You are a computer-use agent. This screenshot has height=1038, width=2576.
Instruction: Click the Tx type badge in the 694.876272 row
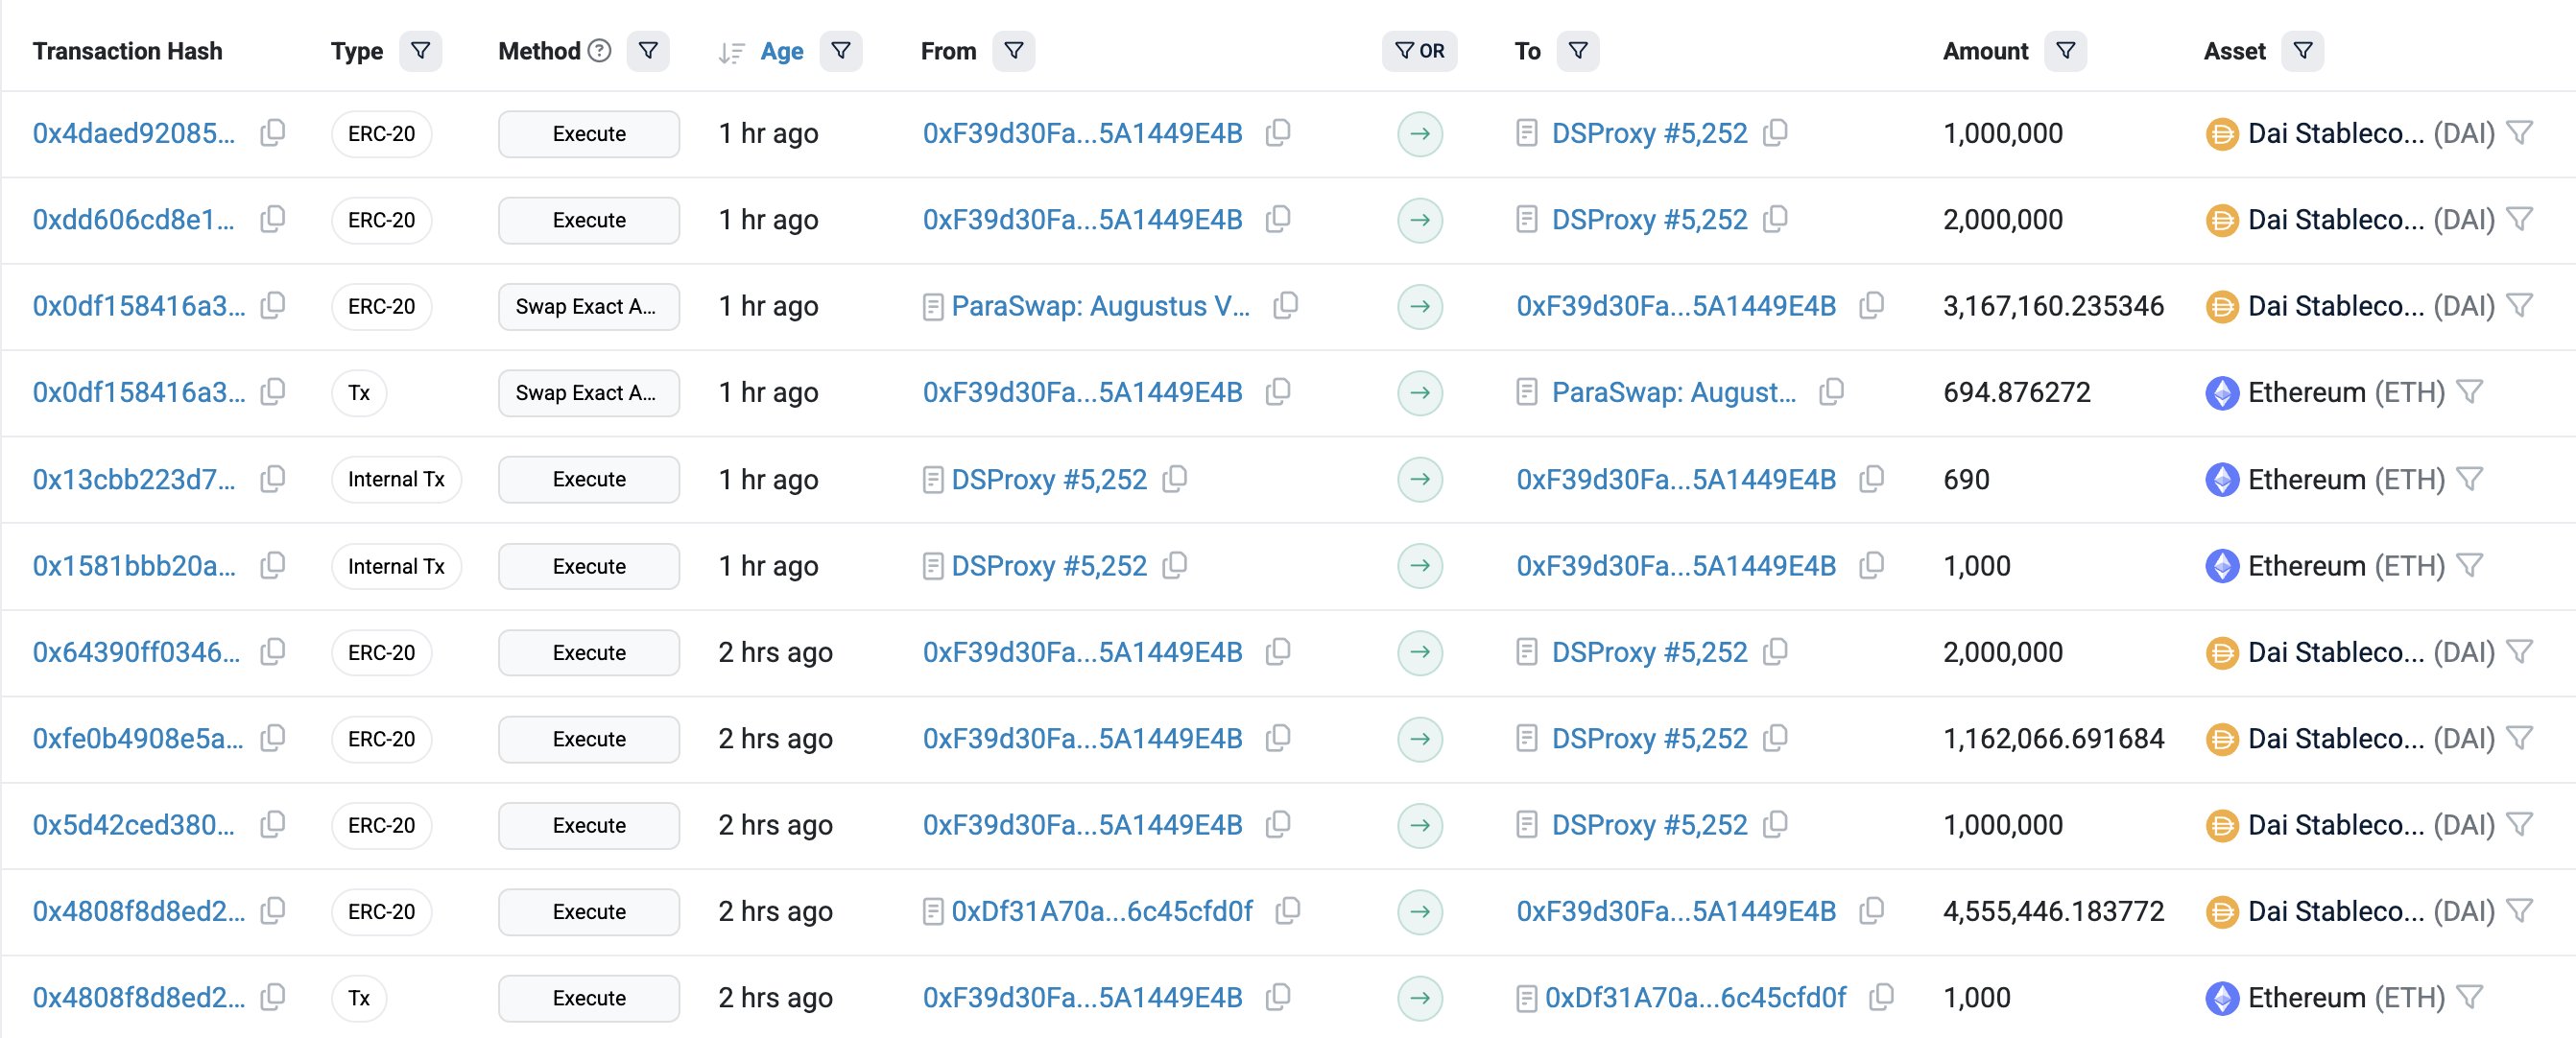click(359, 392)
